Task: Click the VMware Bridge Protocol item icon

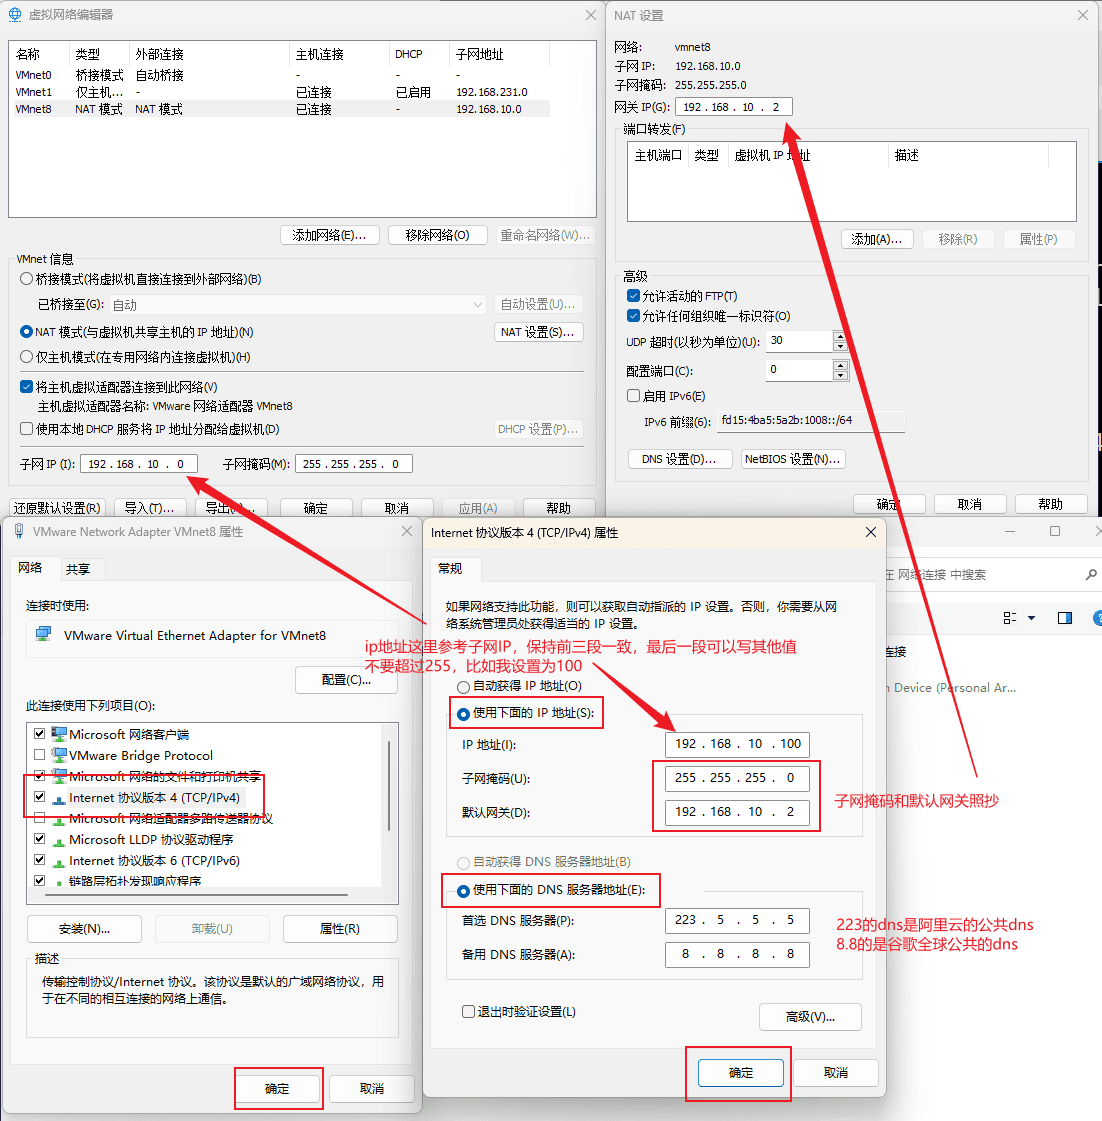Action: click(x=59, y=755)
